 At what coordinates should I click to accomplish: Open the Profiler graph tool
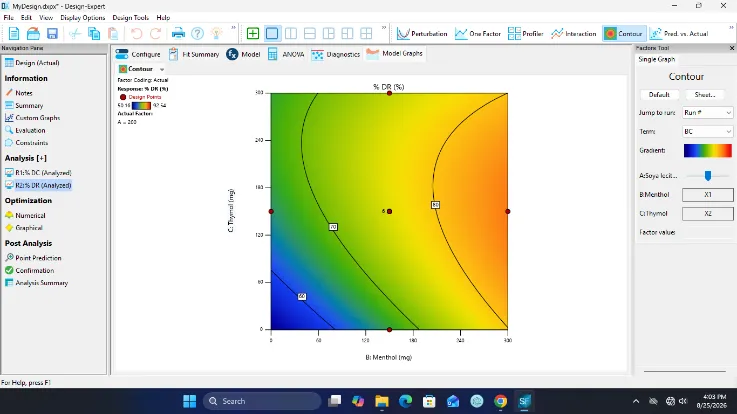pos(525,33)
